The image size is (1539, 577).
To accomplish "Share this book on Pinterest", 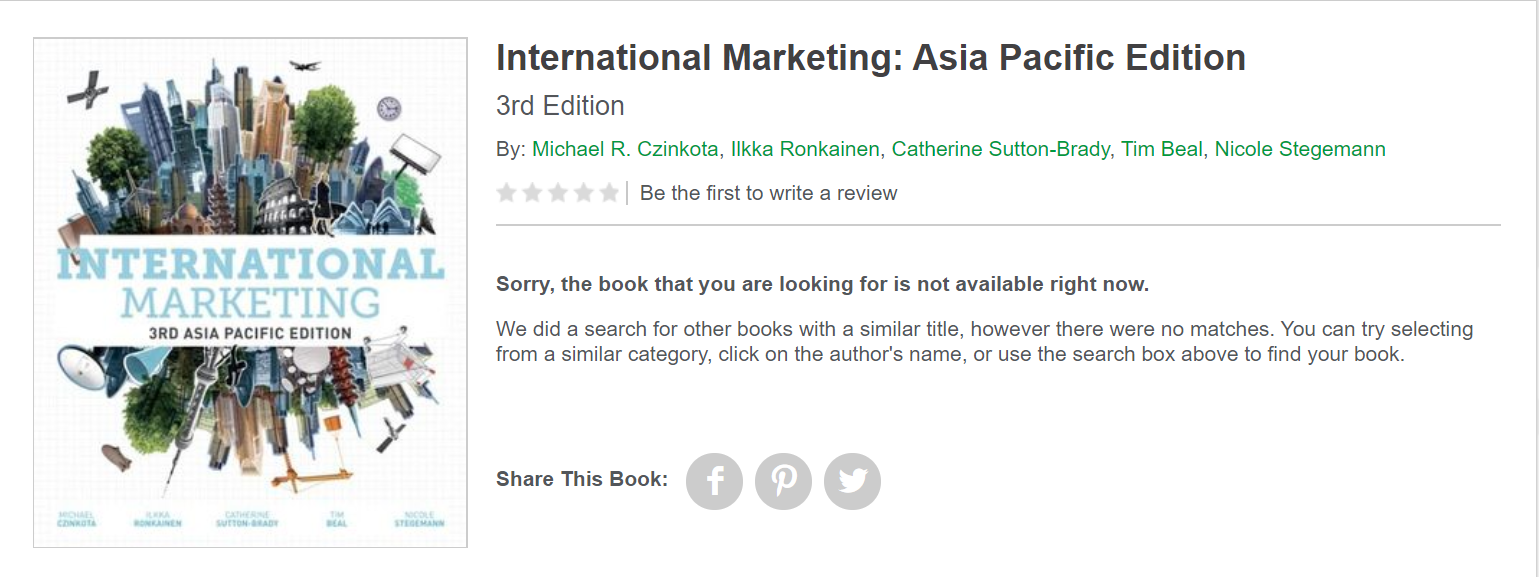I will click(783, 482).
